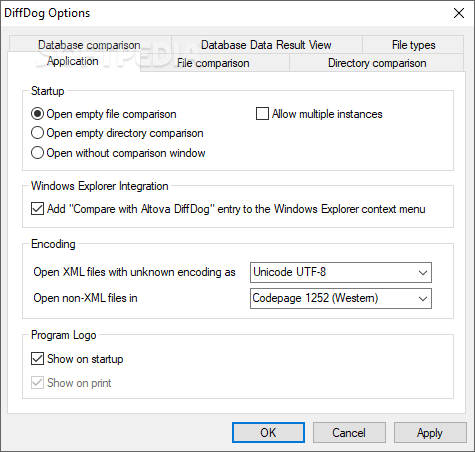This screenshot has width=475, height=452.
Task: Open the Directory comparison tab
Action: click(377, 63)
